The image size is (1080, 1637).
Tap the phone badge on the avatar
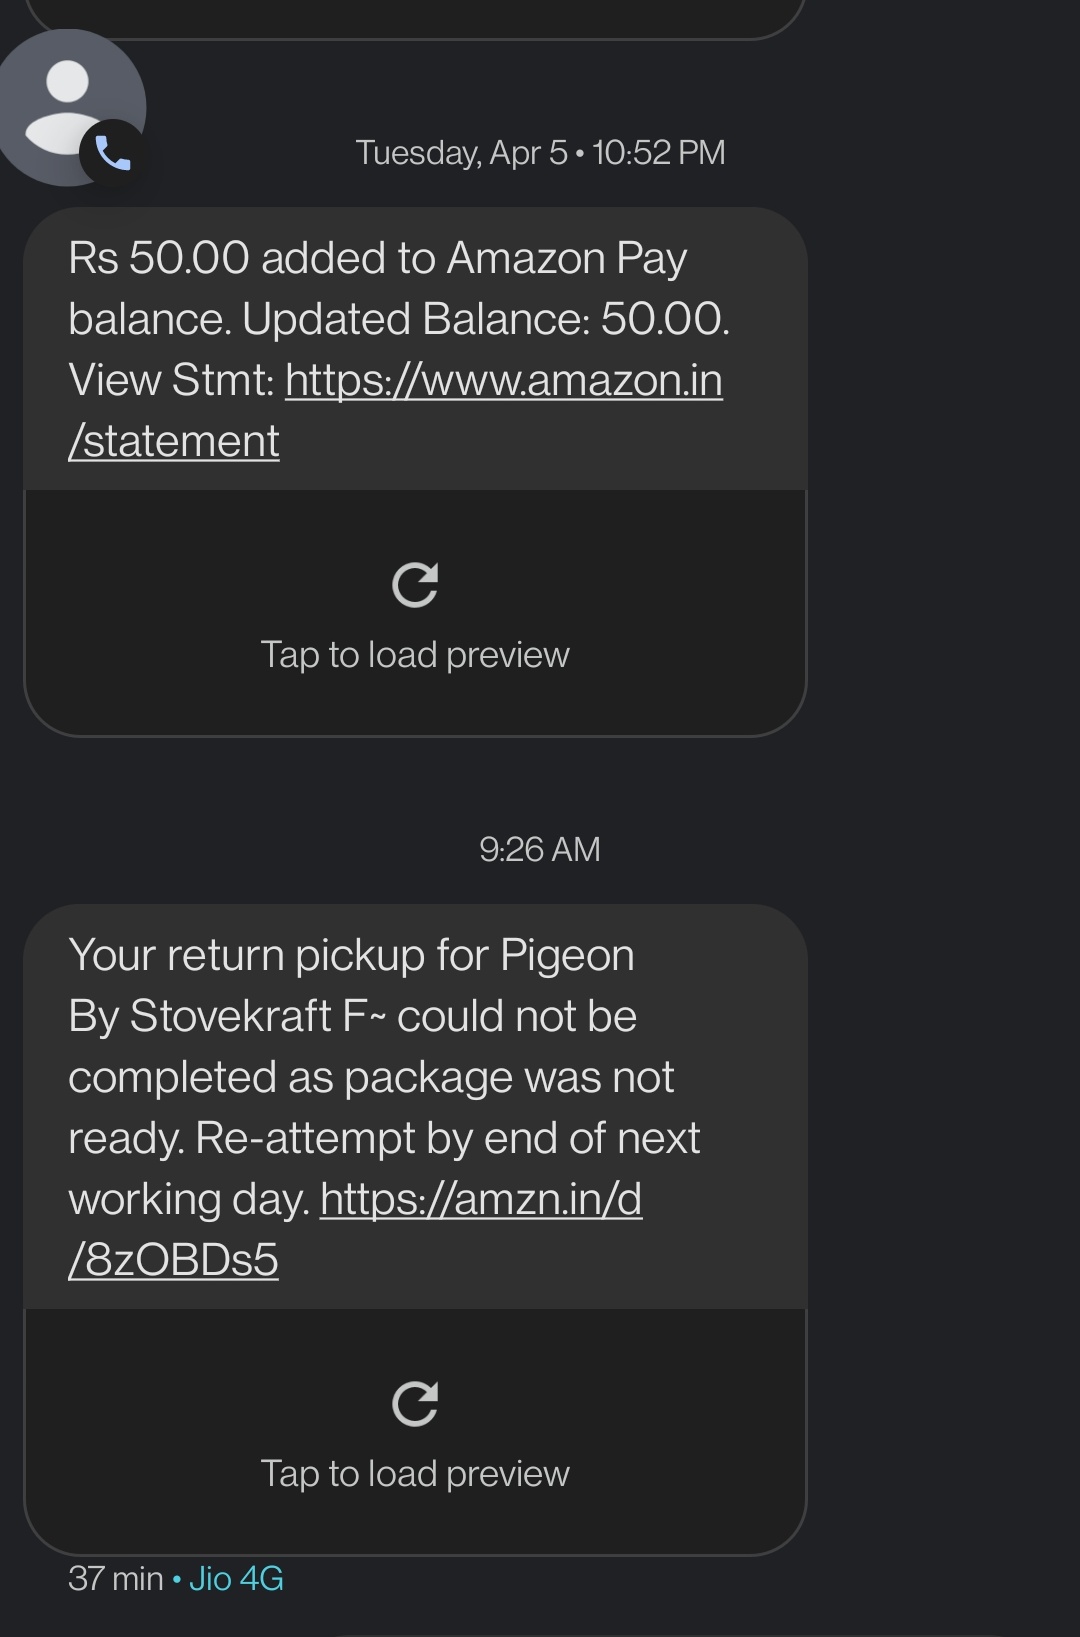click(112, 153)
